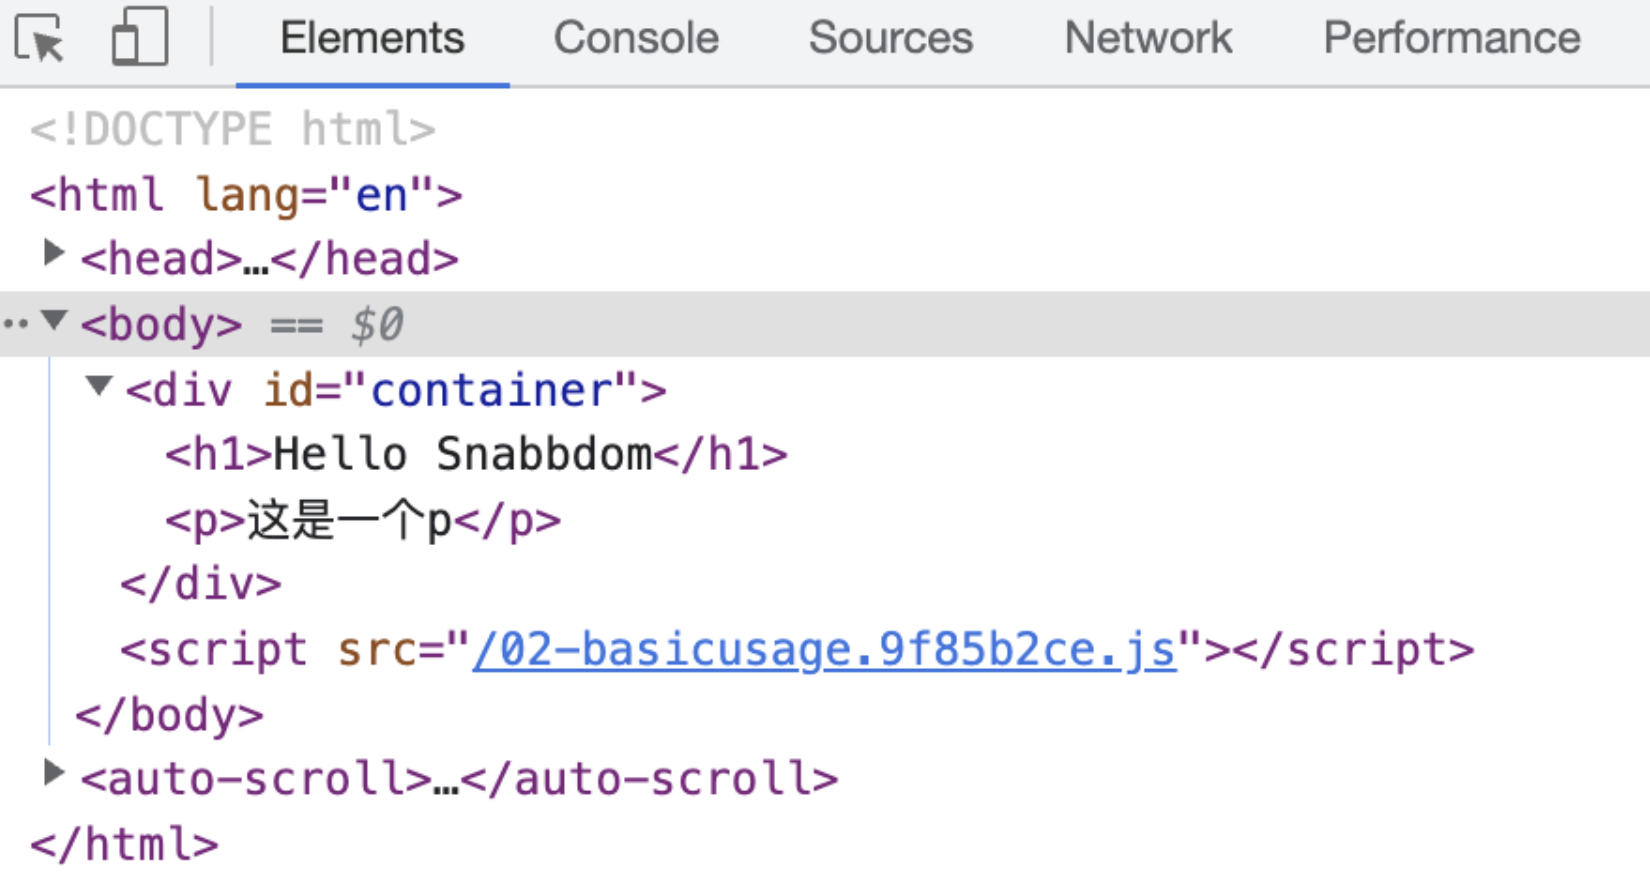Image resolution: width=1650 pixels, height=894 pixels.
Task: Switch to the Elements tab
Action: tap(372, 38)
